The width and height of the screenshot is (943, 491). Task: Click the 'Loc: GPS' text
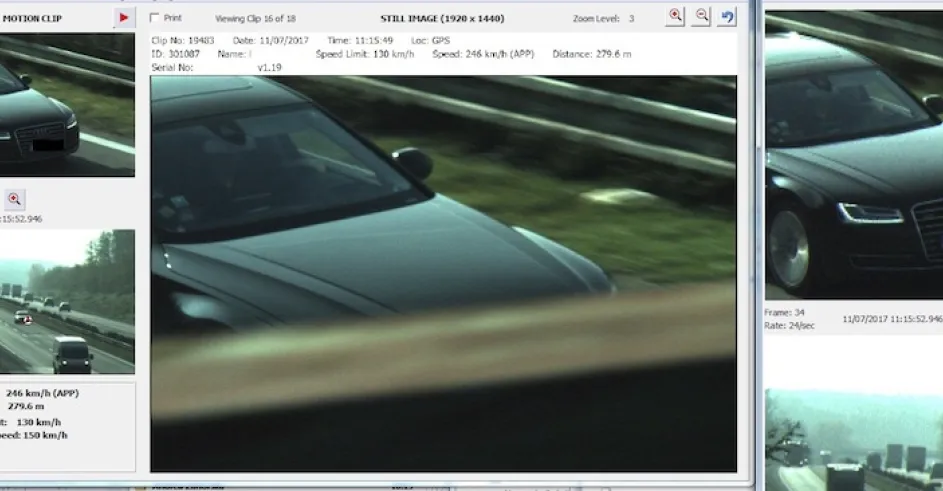pos(431,40)
